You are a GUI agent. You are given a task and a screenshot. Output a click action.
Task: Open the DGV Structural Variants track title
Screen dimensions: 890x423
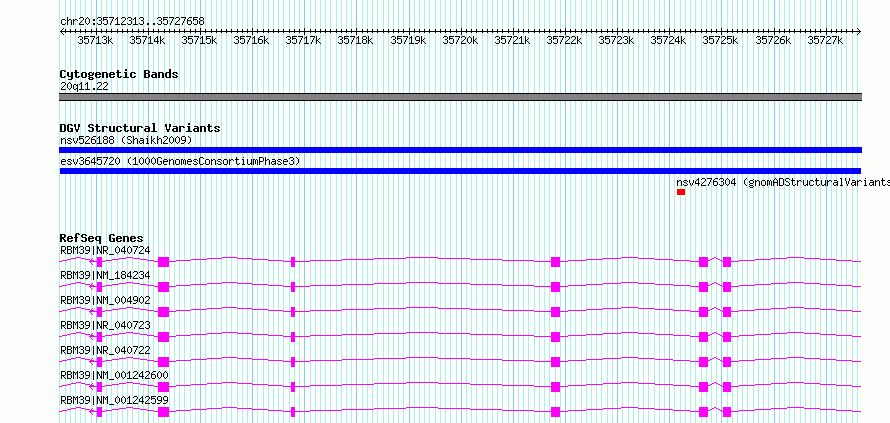pos(140,128)
